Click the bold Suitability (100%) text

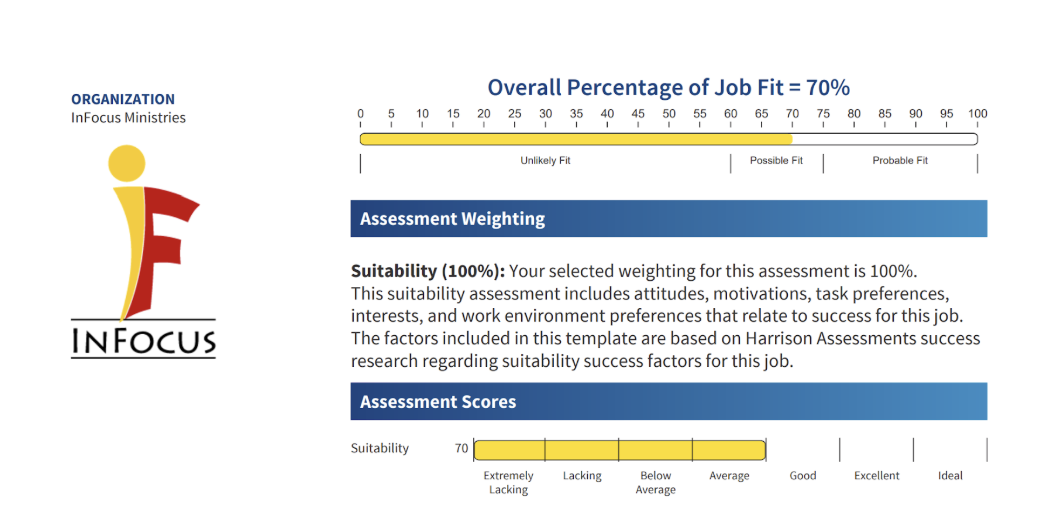pos(428,271)
